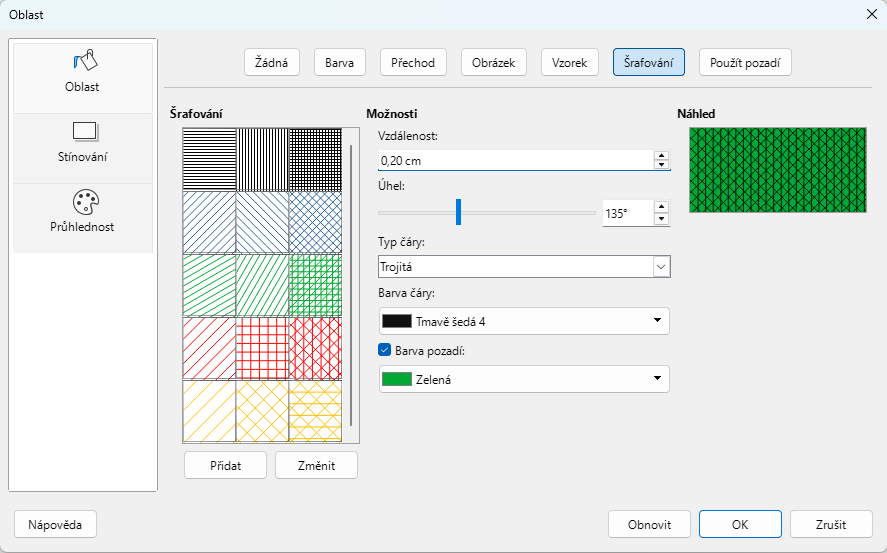Viewport: 887px width, 553px height.
Task: Increase Vzdálenost with the up arrow
Action: click(661, 155)
